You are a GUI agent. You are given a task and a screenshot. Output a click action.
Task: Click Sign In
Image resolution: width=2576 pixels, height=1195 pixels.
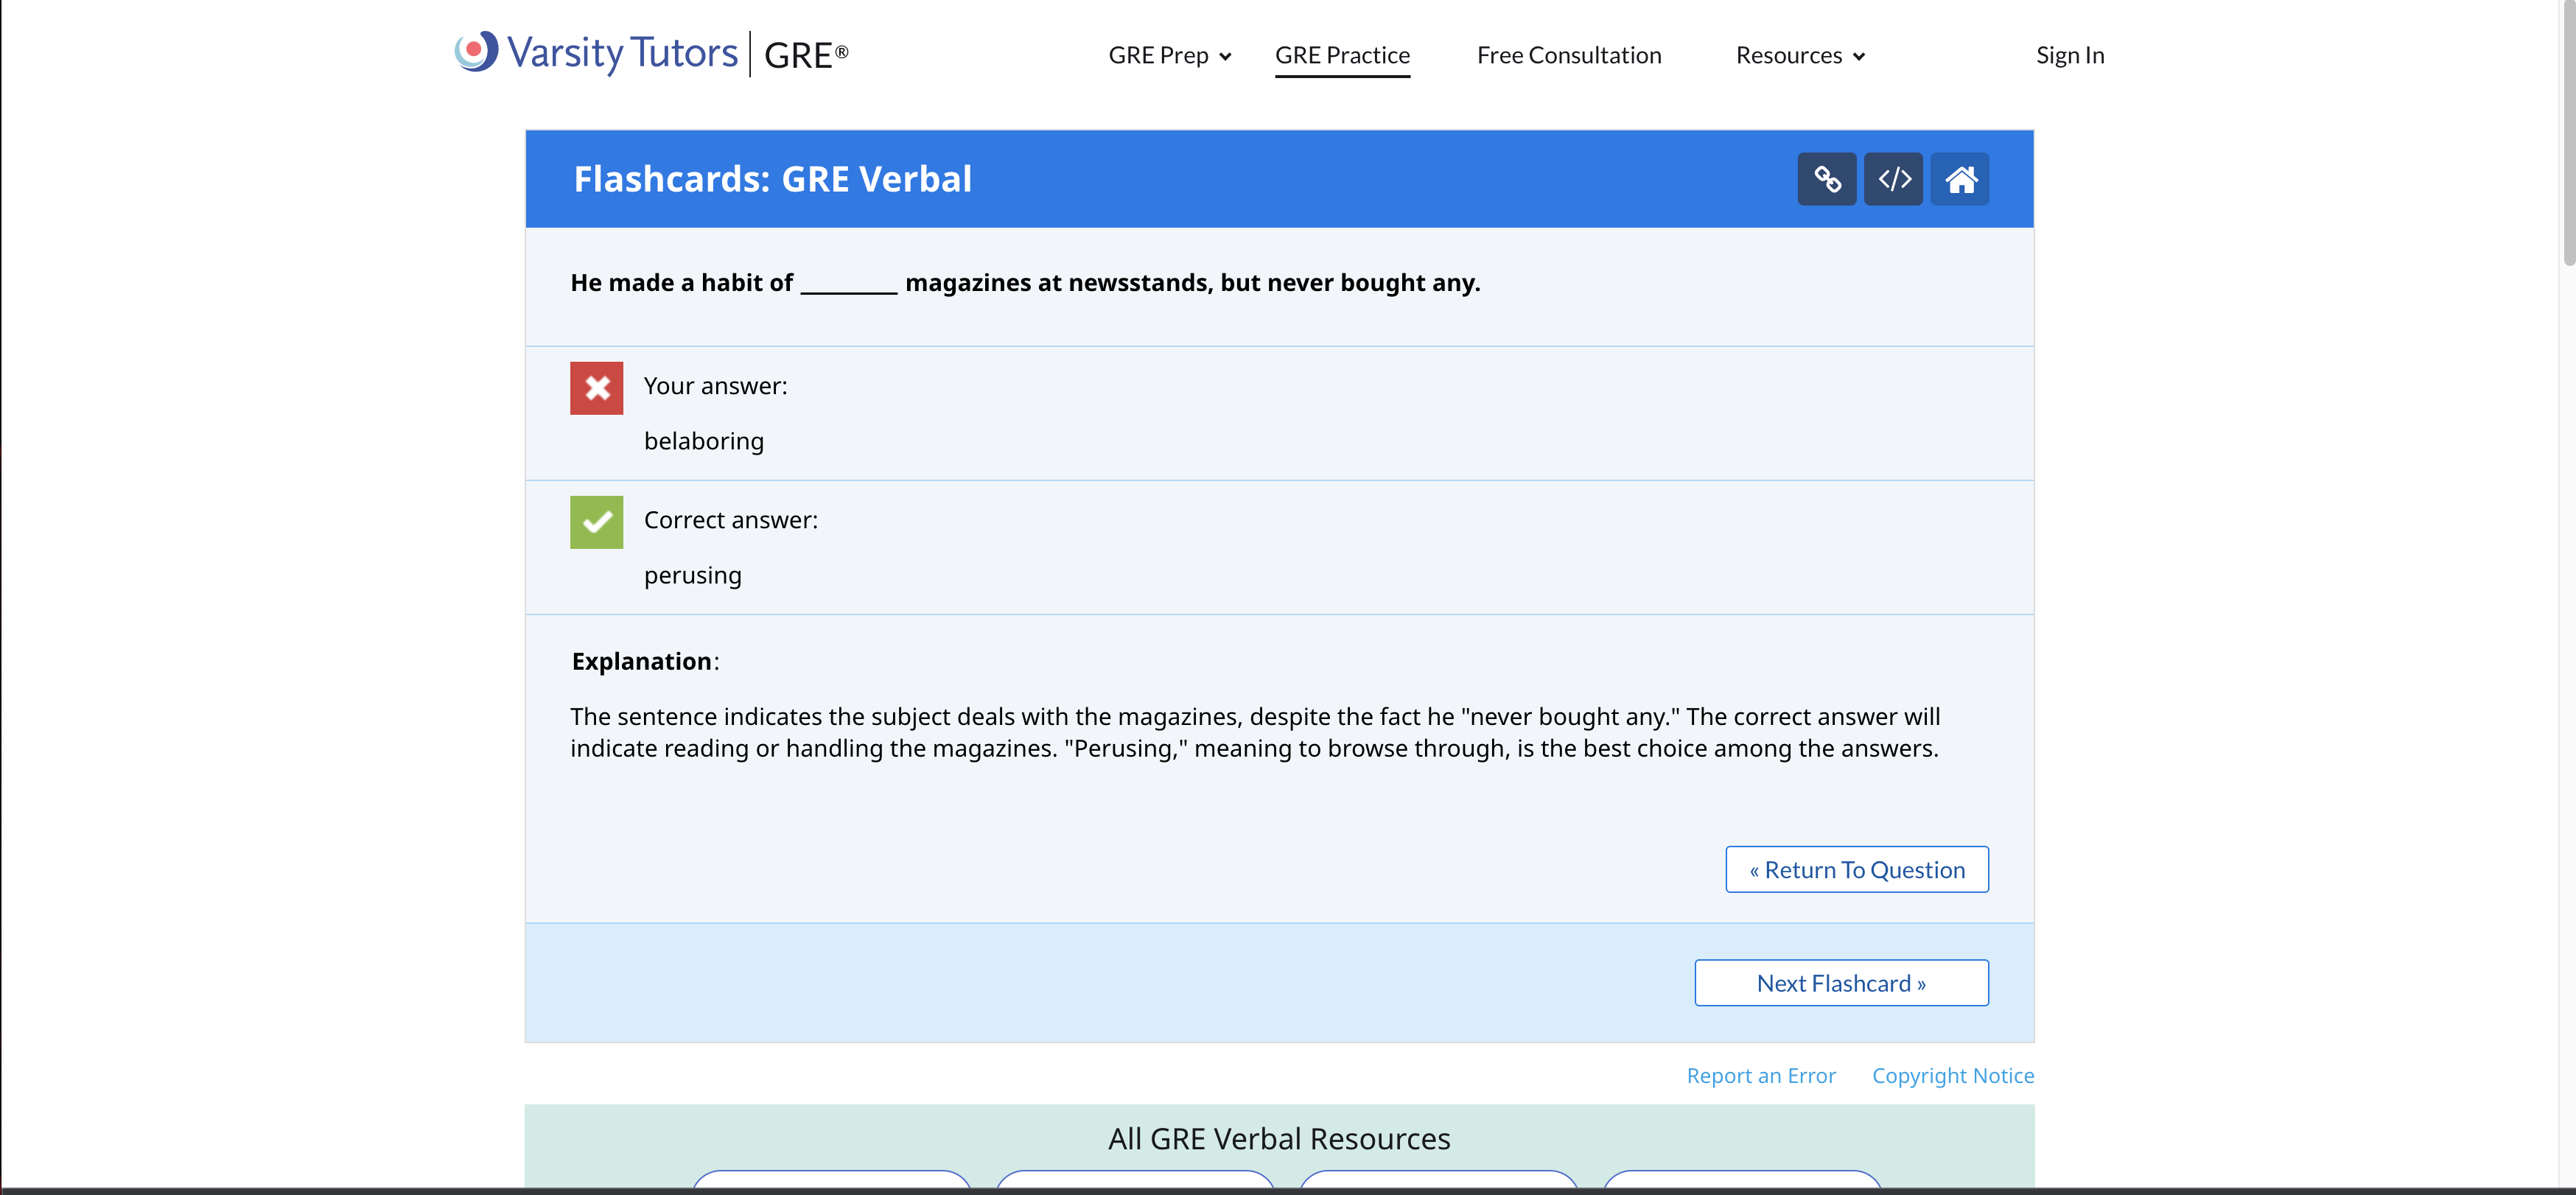coord(2069,56)
